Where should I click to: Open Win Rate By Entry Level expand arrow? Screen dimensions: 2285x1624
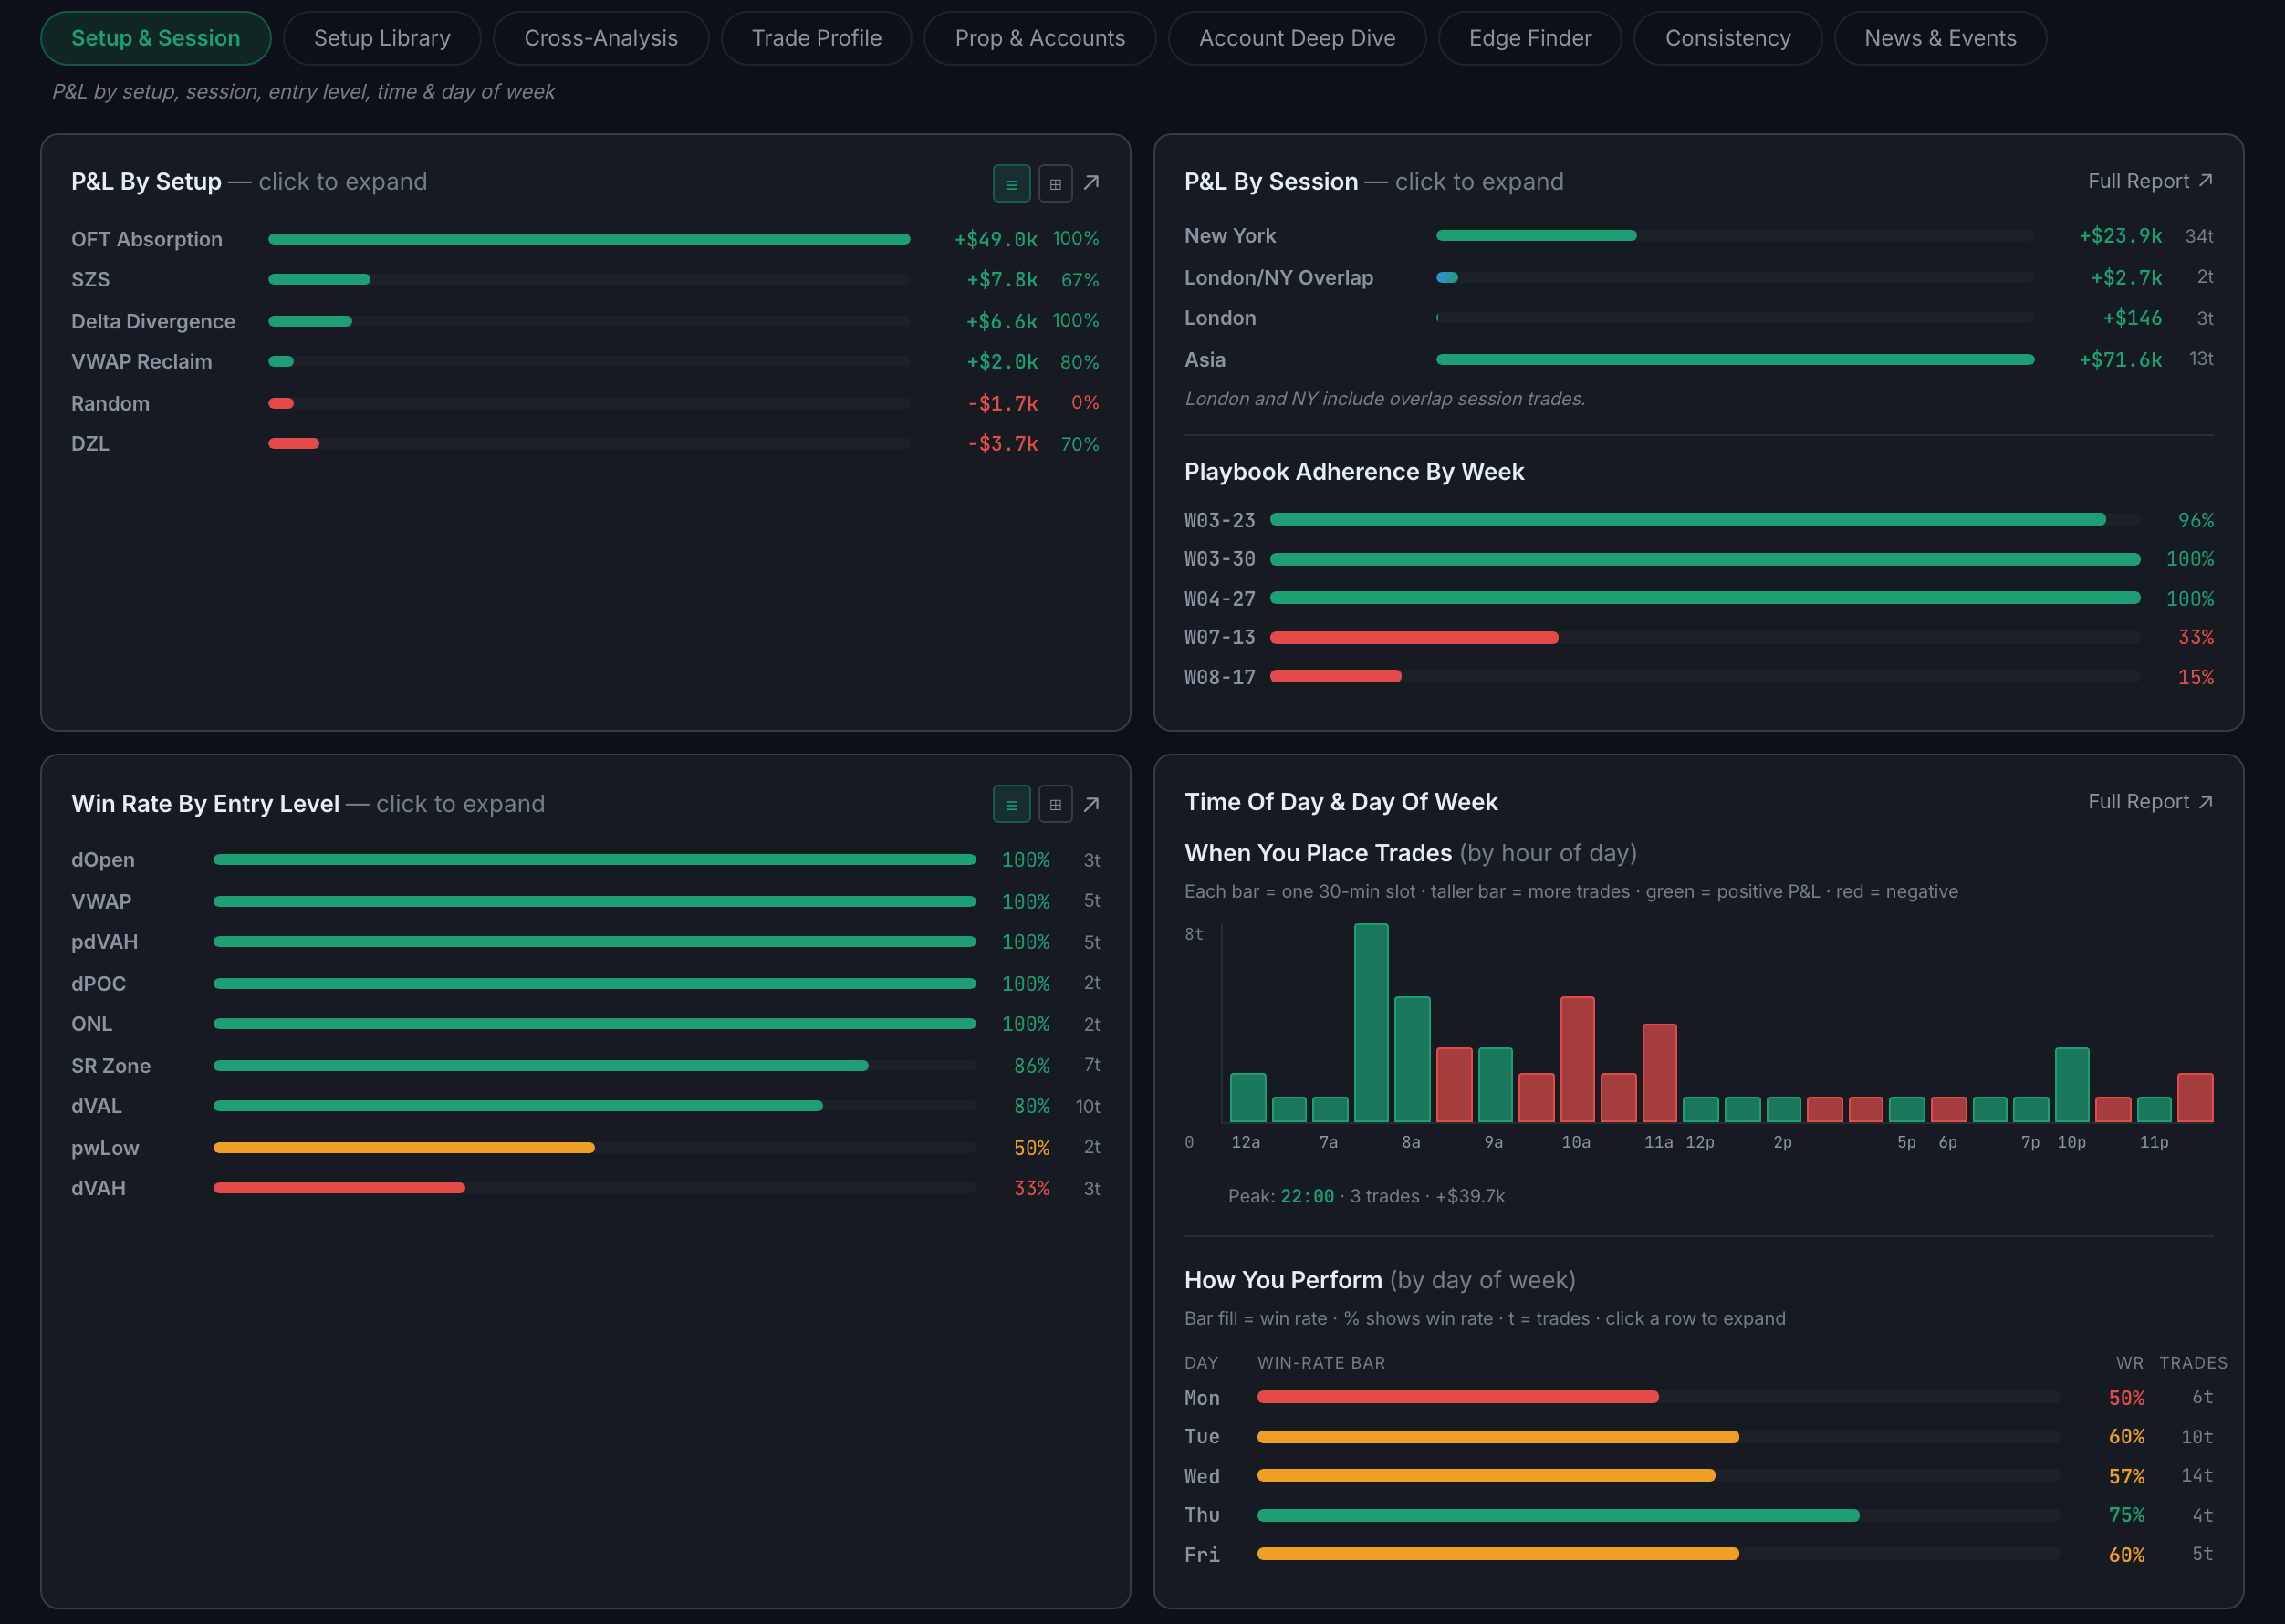click(1092, 804)
